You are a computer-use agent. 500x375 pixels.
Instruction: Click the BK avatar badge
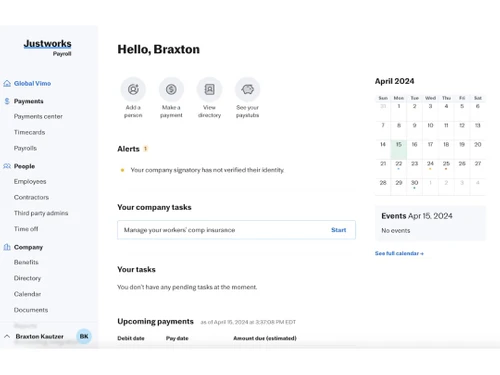84,336
